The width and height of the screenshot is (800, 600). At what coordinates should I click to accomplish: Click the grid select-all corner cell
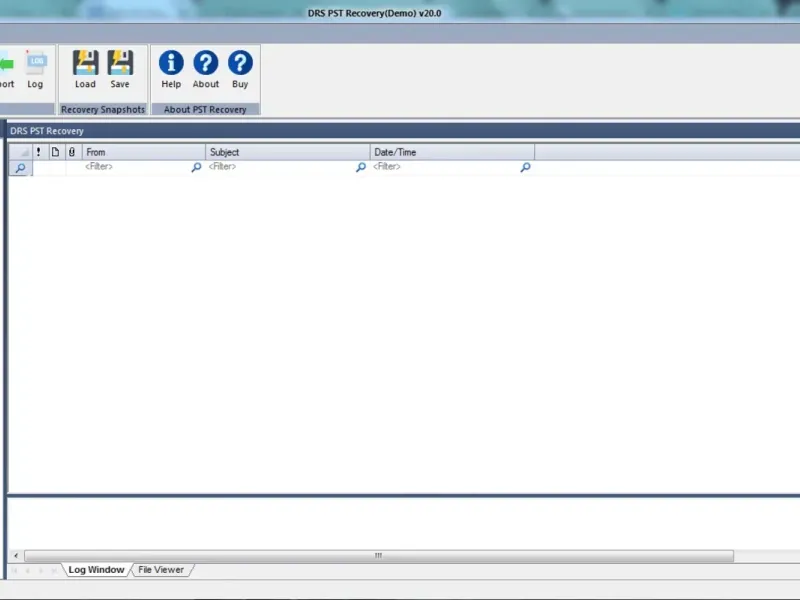21,152
